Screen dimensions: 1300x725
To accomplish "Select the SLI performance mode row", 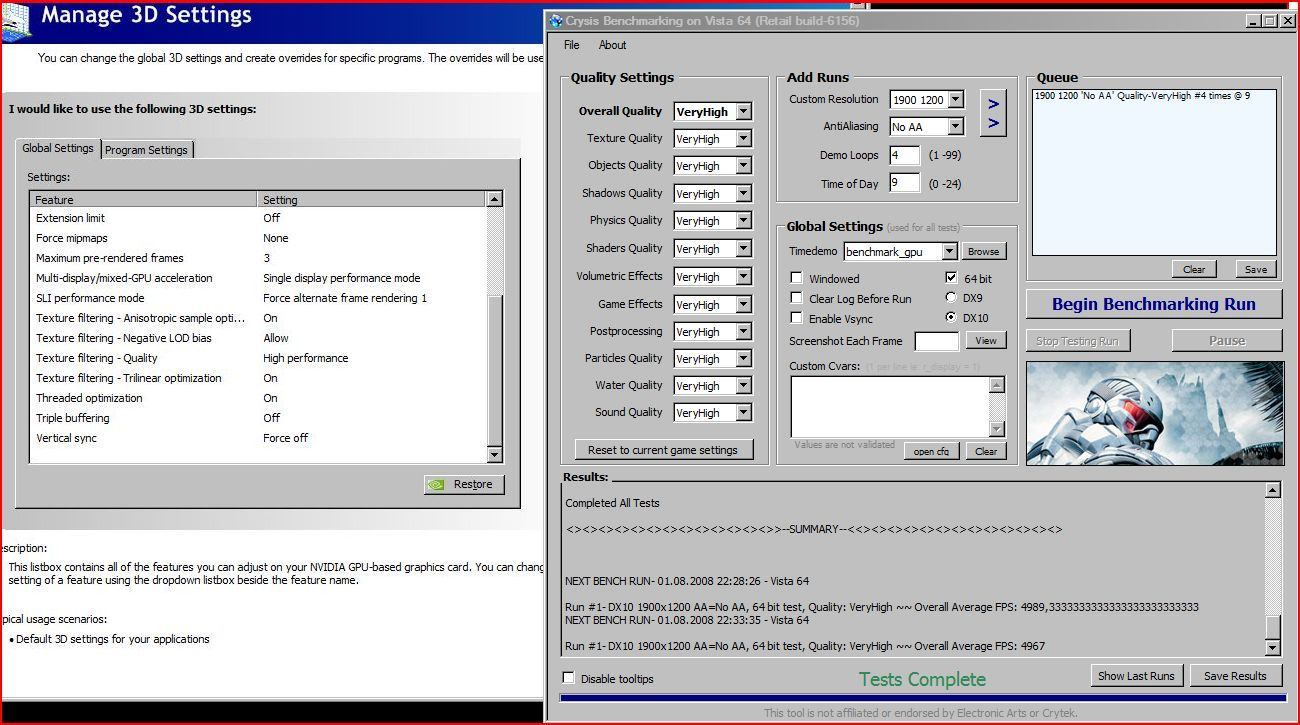I will pos(258,298).
